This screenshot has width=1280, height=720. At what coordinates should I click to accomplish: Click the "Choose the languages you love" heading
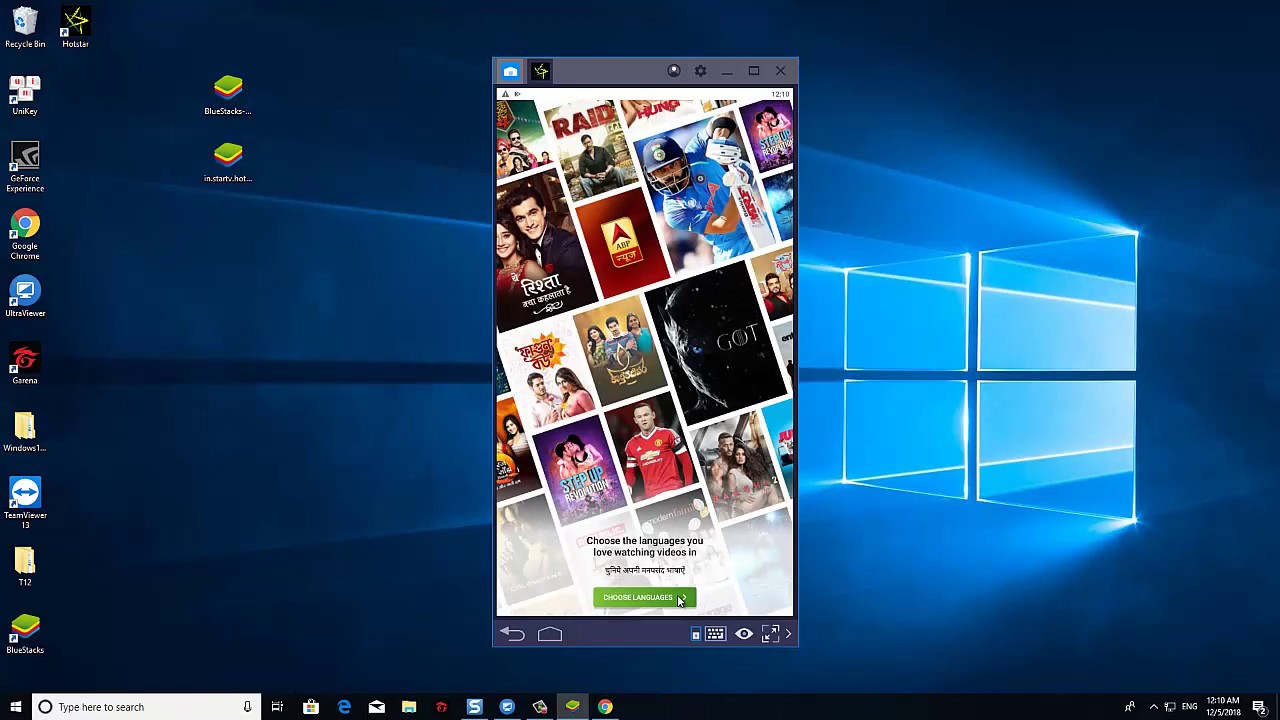pos(645,546)
